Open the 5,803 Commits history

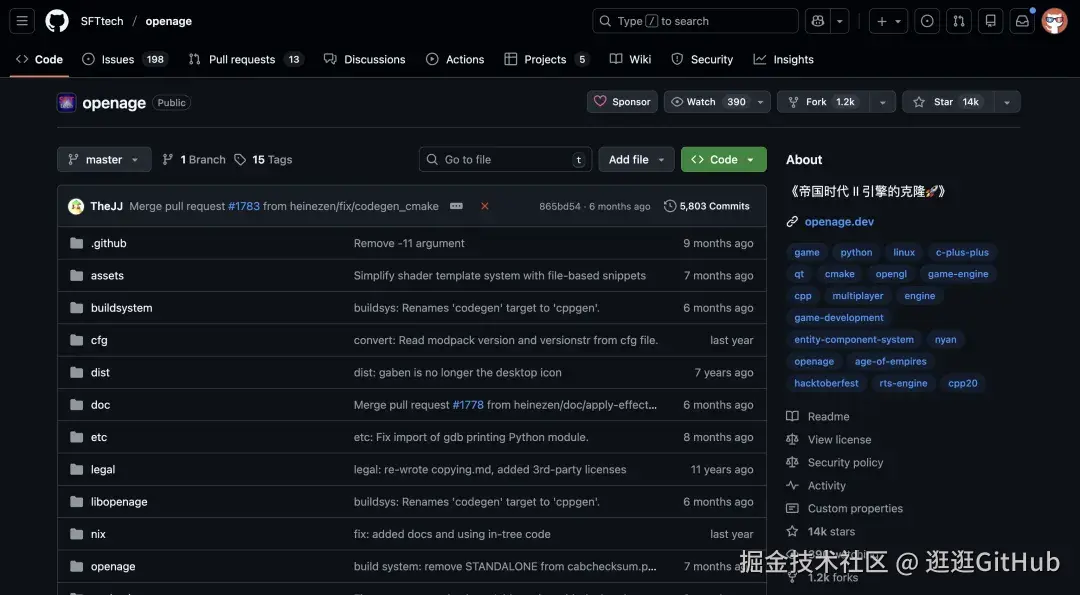click(707, 206)
